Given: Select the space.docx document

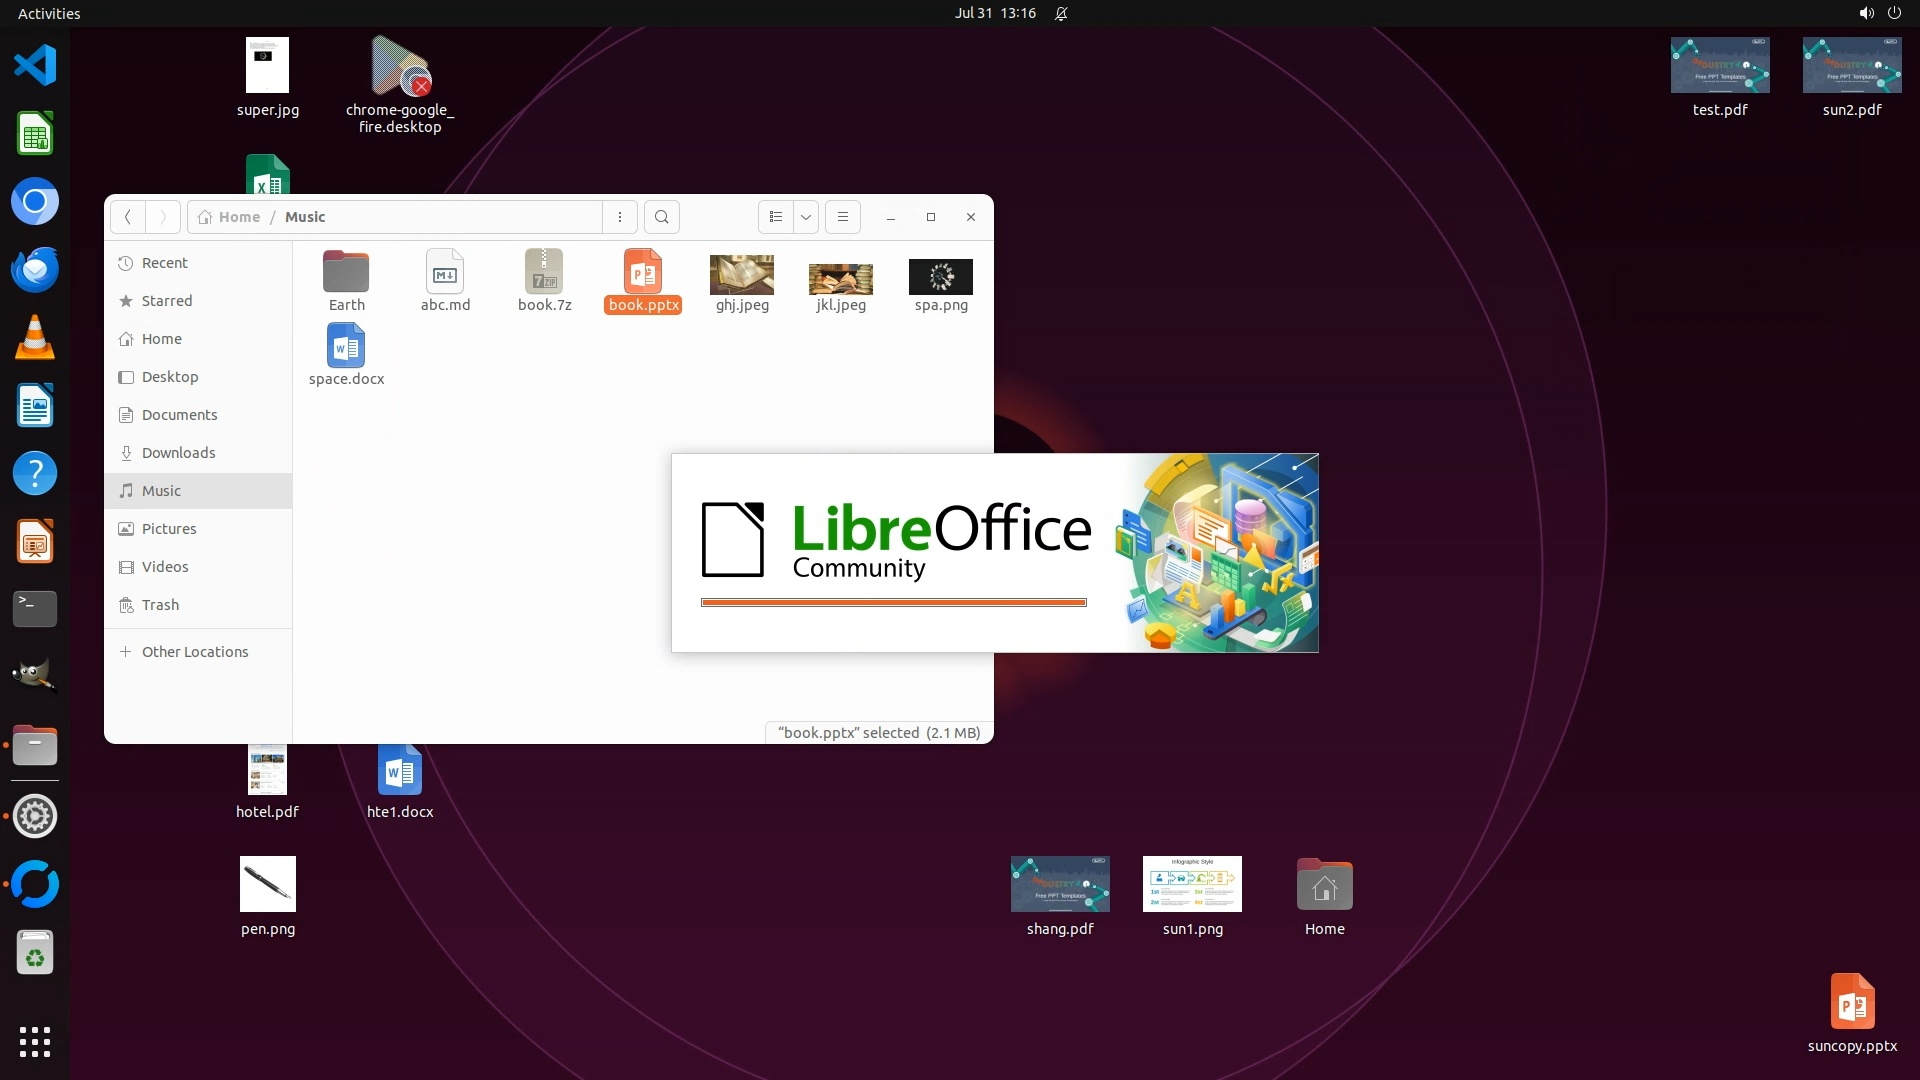Looking at the screenshot, I should (346, 355).
